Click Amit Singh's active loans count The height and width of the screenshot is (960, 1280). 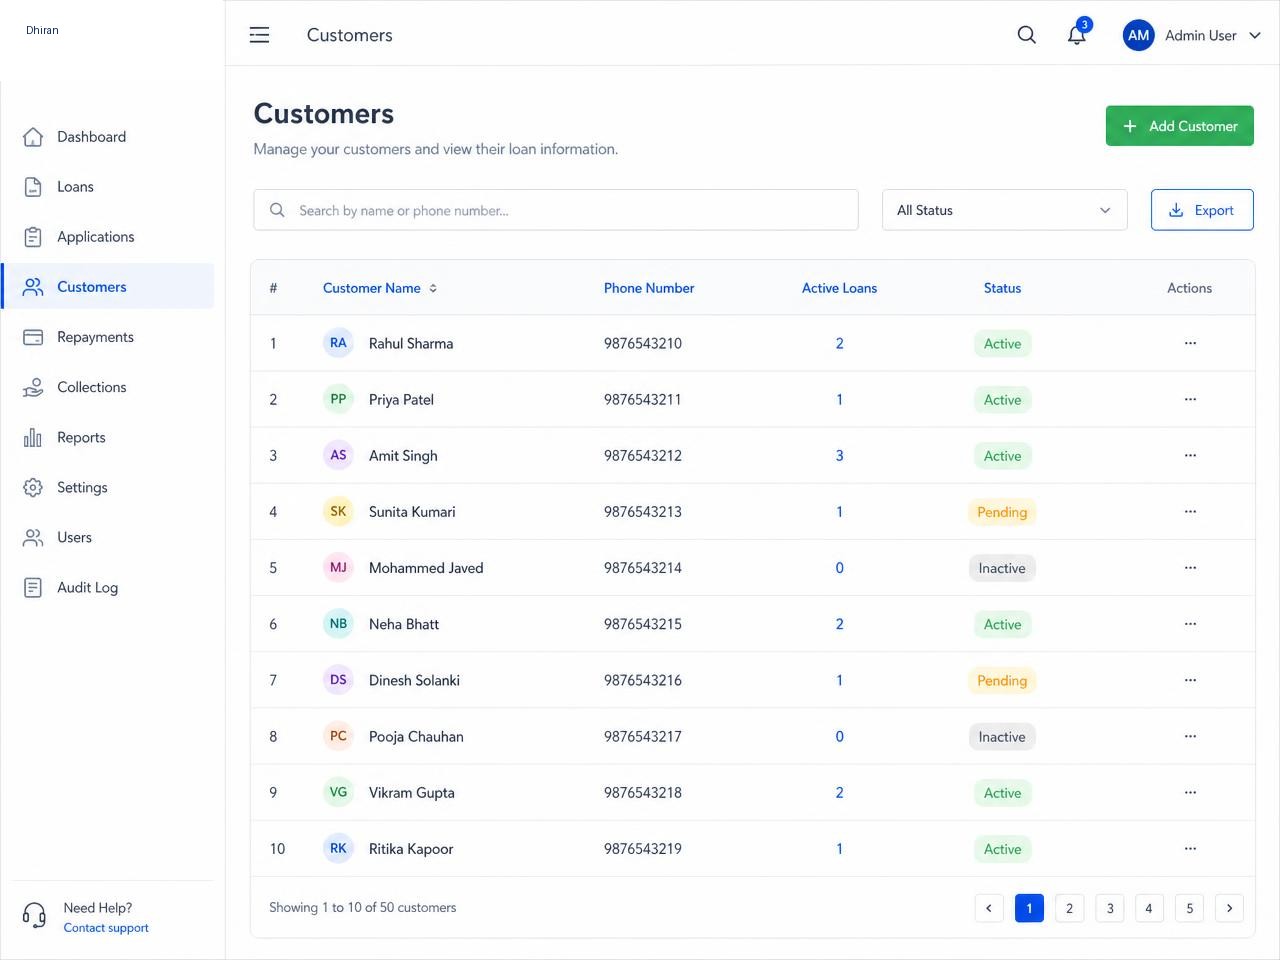click(840, 456)
